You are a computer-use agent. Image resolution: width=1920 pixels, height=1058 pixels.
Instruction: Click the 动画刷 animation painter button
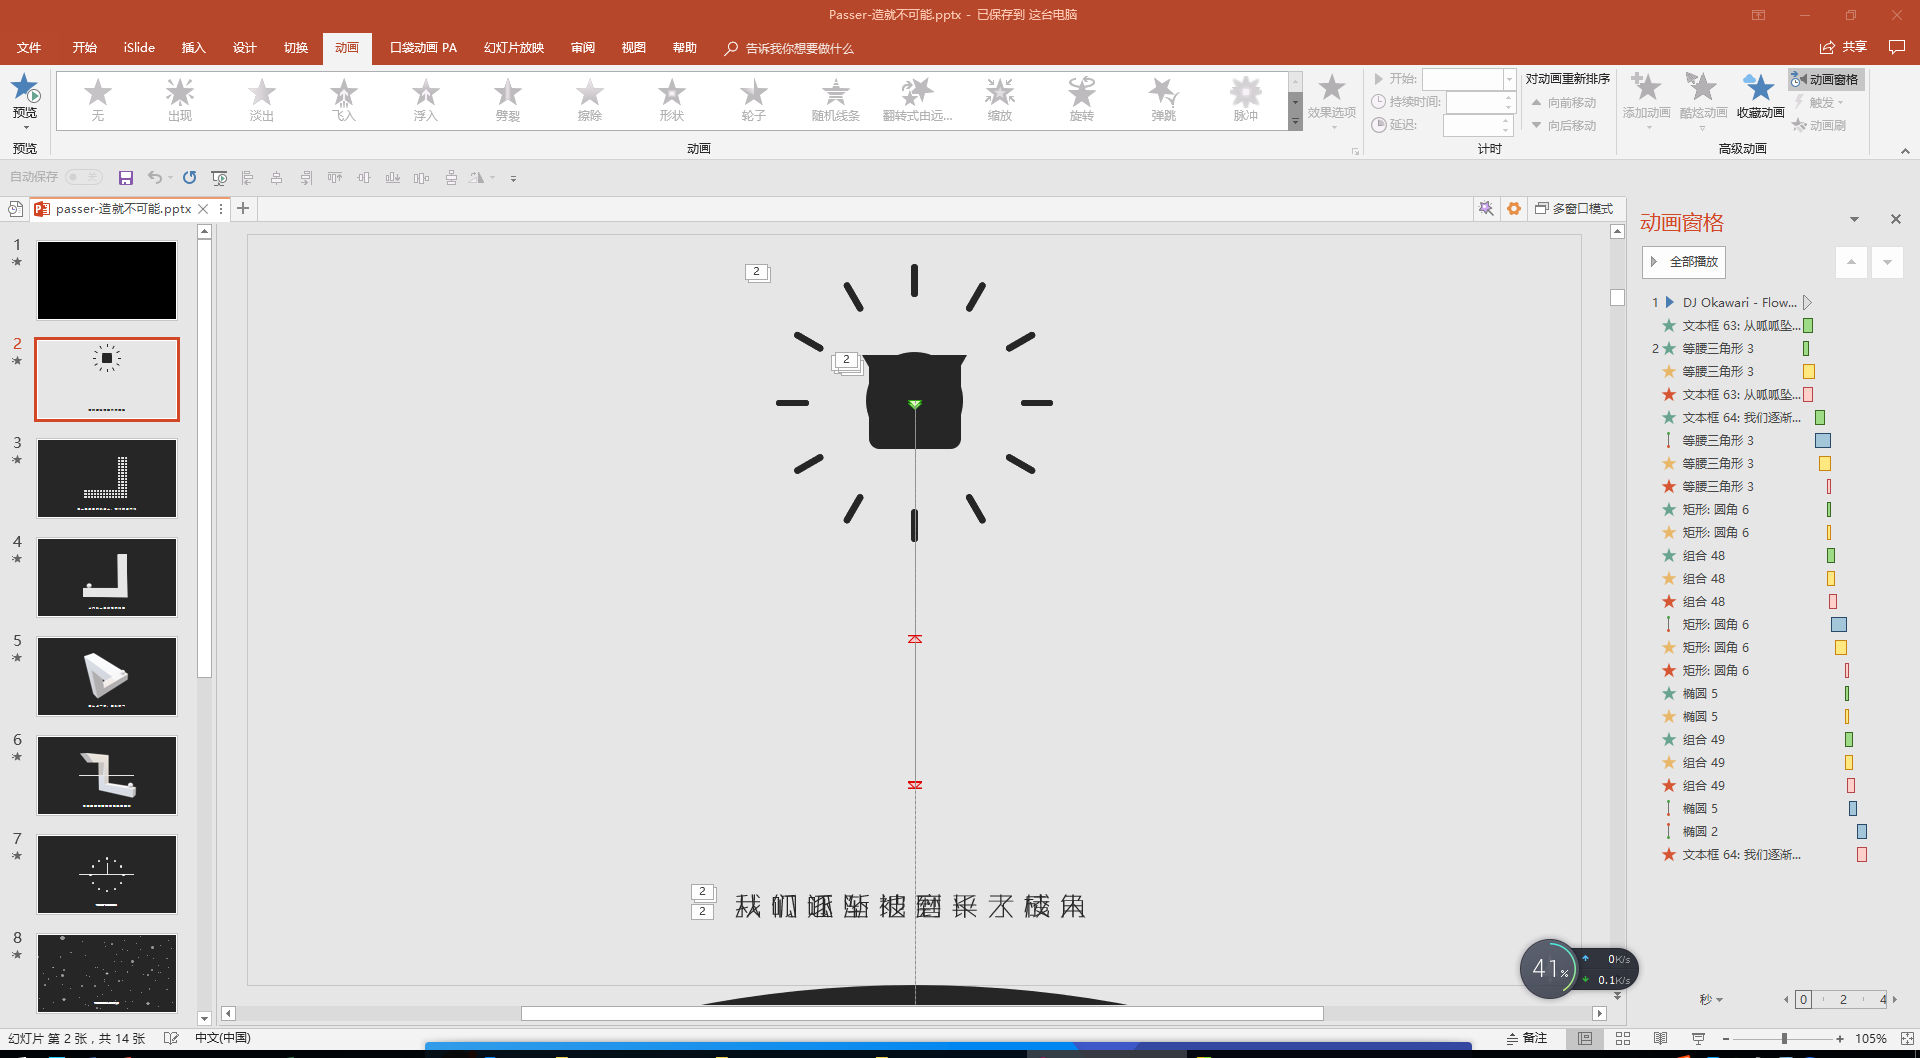point(1819,125)
